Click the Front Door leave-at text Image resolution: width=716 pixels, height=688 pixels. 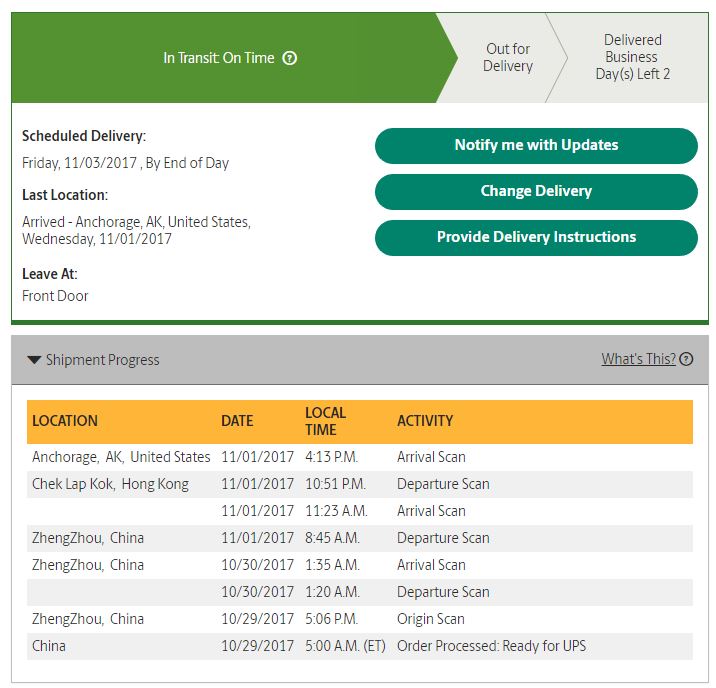pos(55,296)
